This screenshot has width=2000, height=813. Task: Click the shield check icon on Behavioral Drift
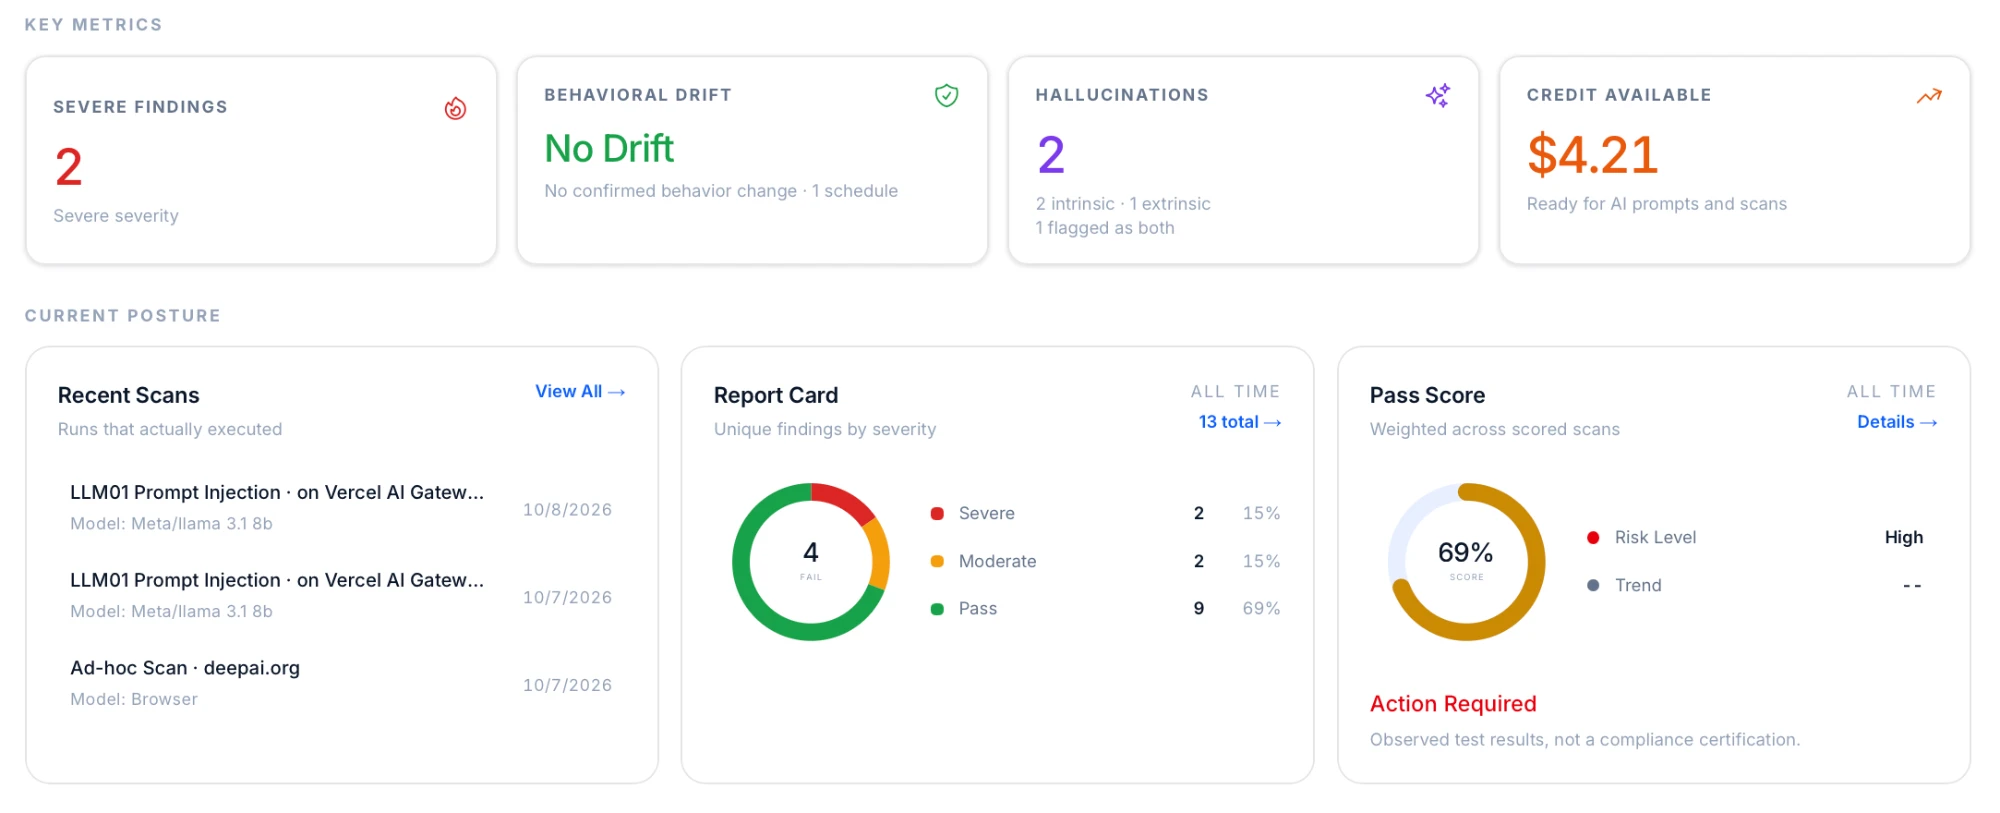coord(946,95)
